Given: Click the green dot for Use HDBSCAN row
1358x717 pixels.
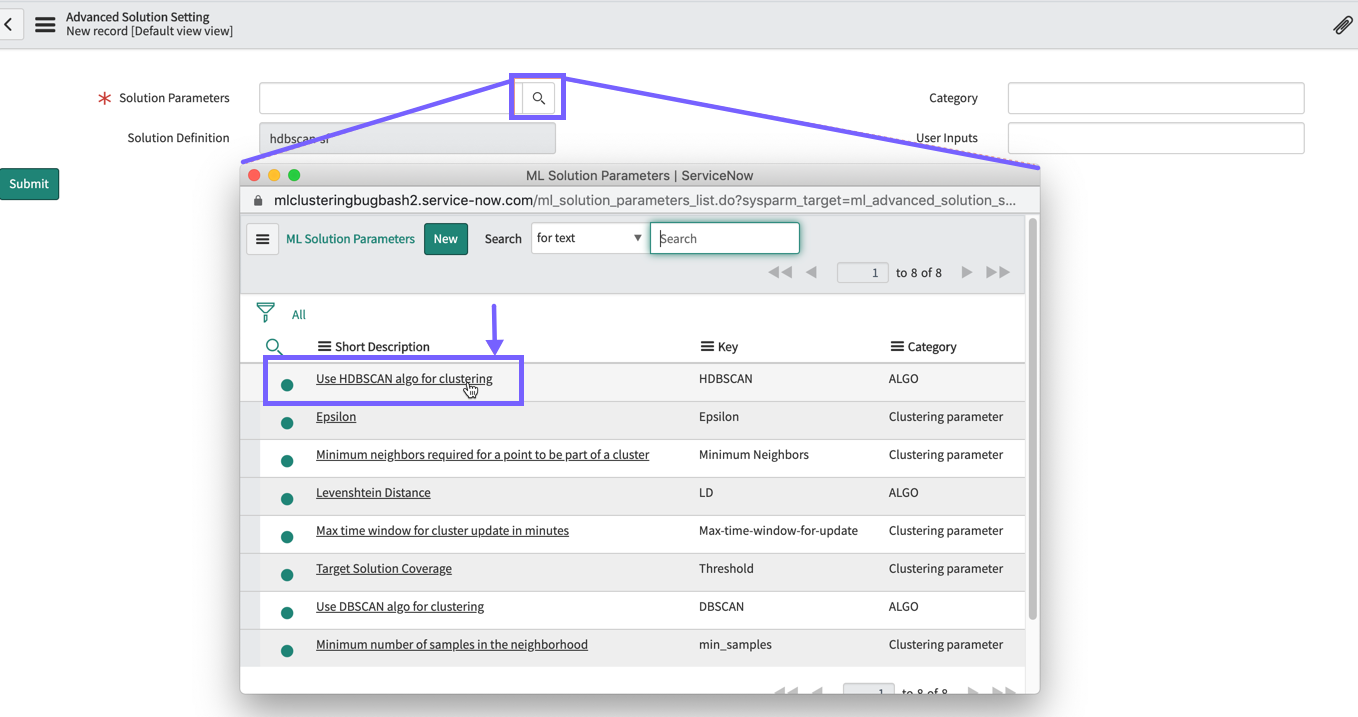Looking at the screenshot, I should point(287,385).
